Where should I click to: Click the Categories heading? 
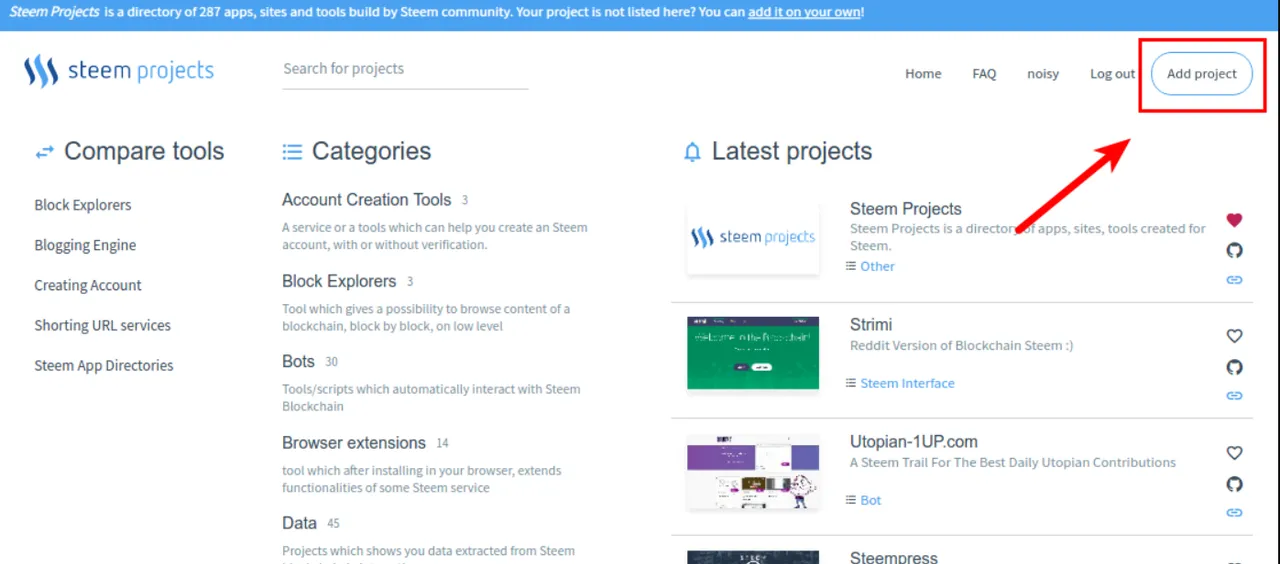372,152
